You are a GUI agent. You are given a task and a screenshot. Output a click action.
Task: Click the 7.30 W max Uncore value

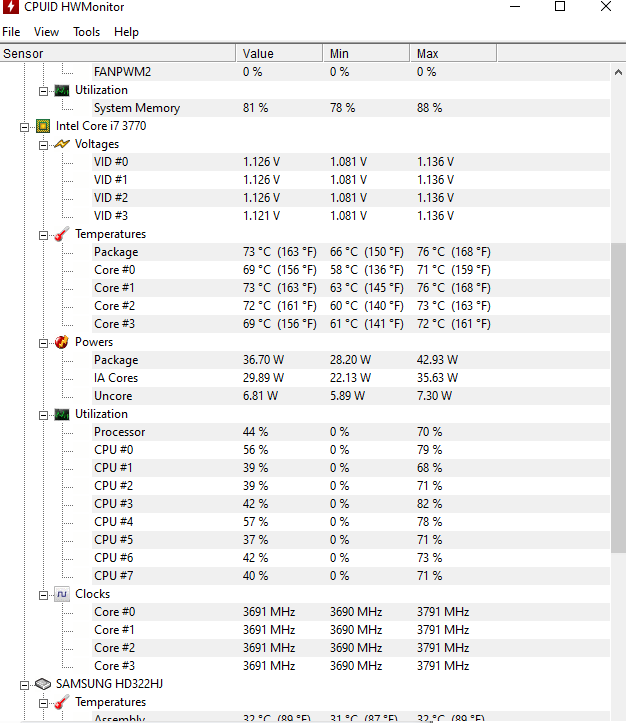tap(434, 396)
